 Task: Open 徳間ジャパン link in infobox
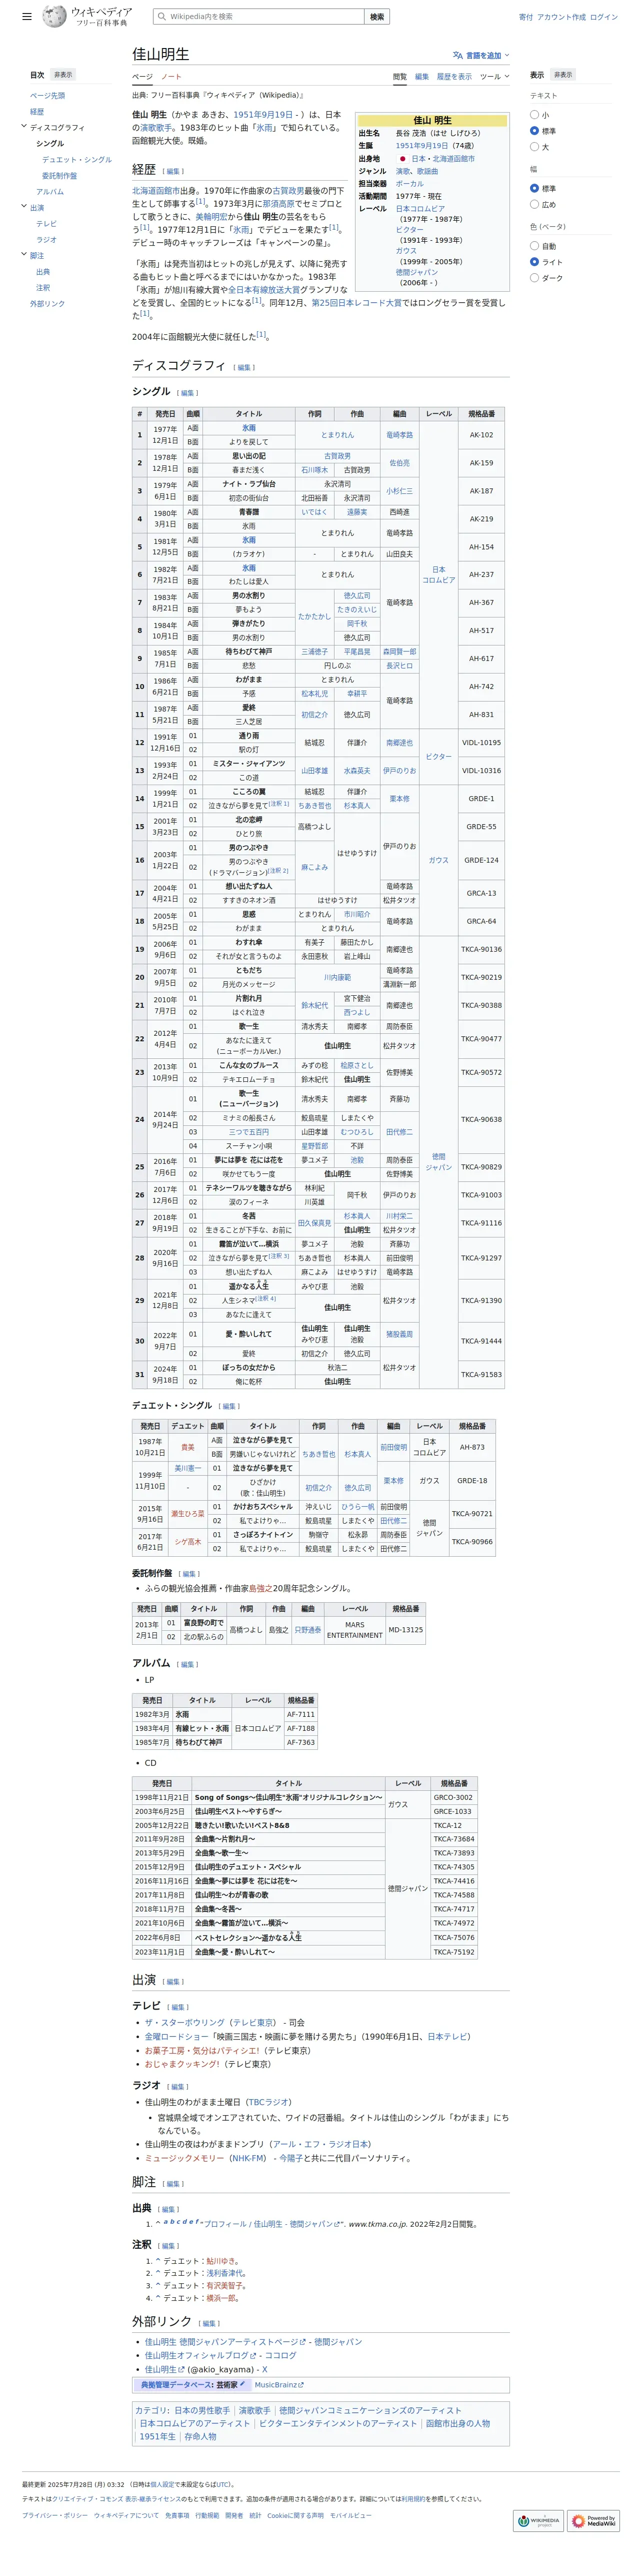416,272
